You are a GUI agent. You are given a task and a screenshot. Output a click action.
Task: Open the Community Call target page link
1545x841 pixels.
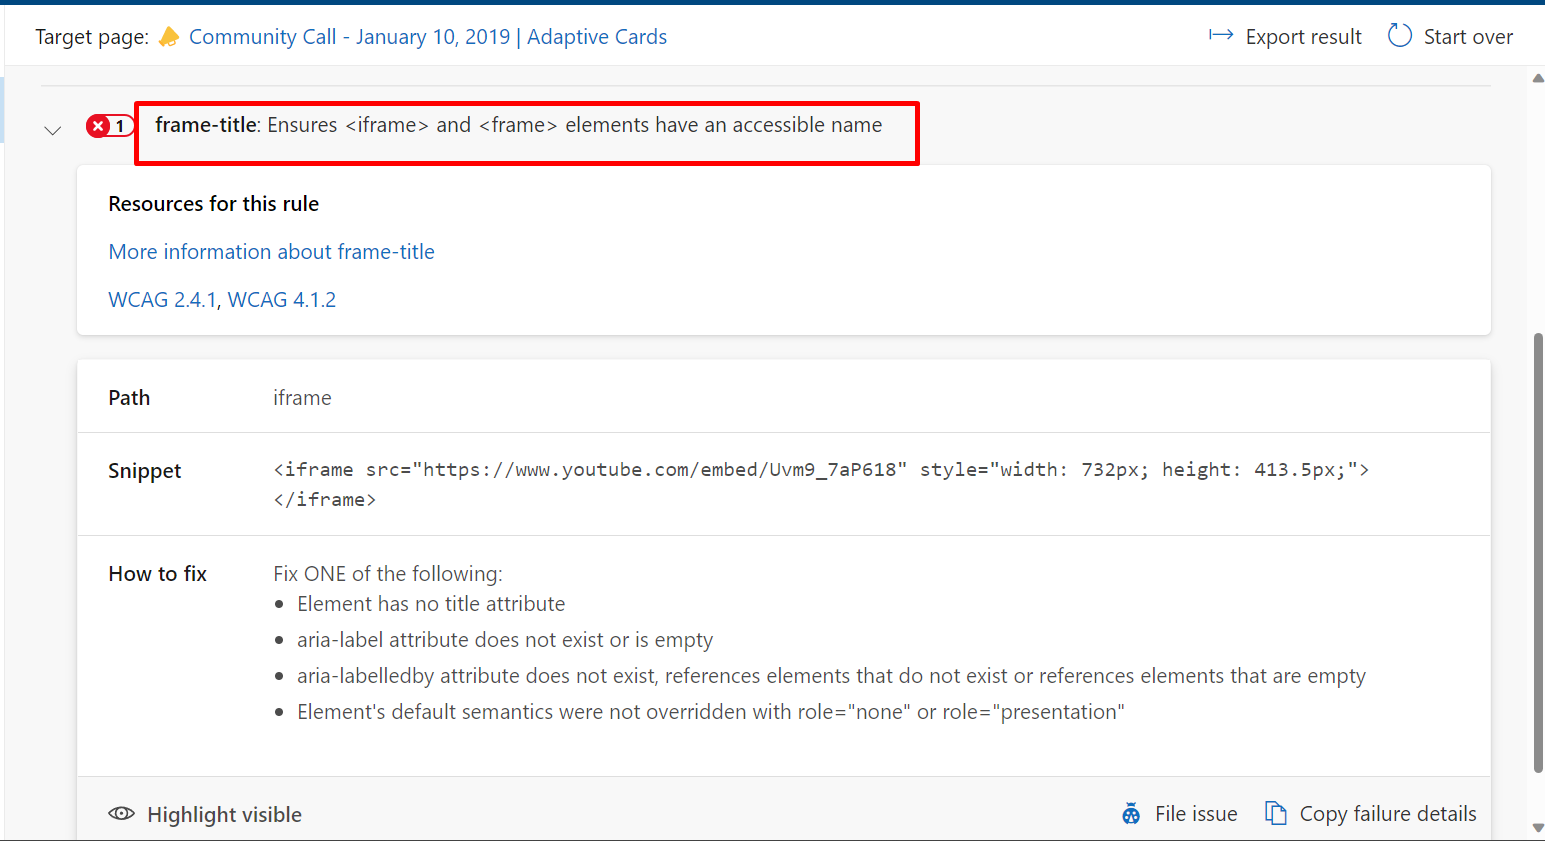[x=428, y=36]
